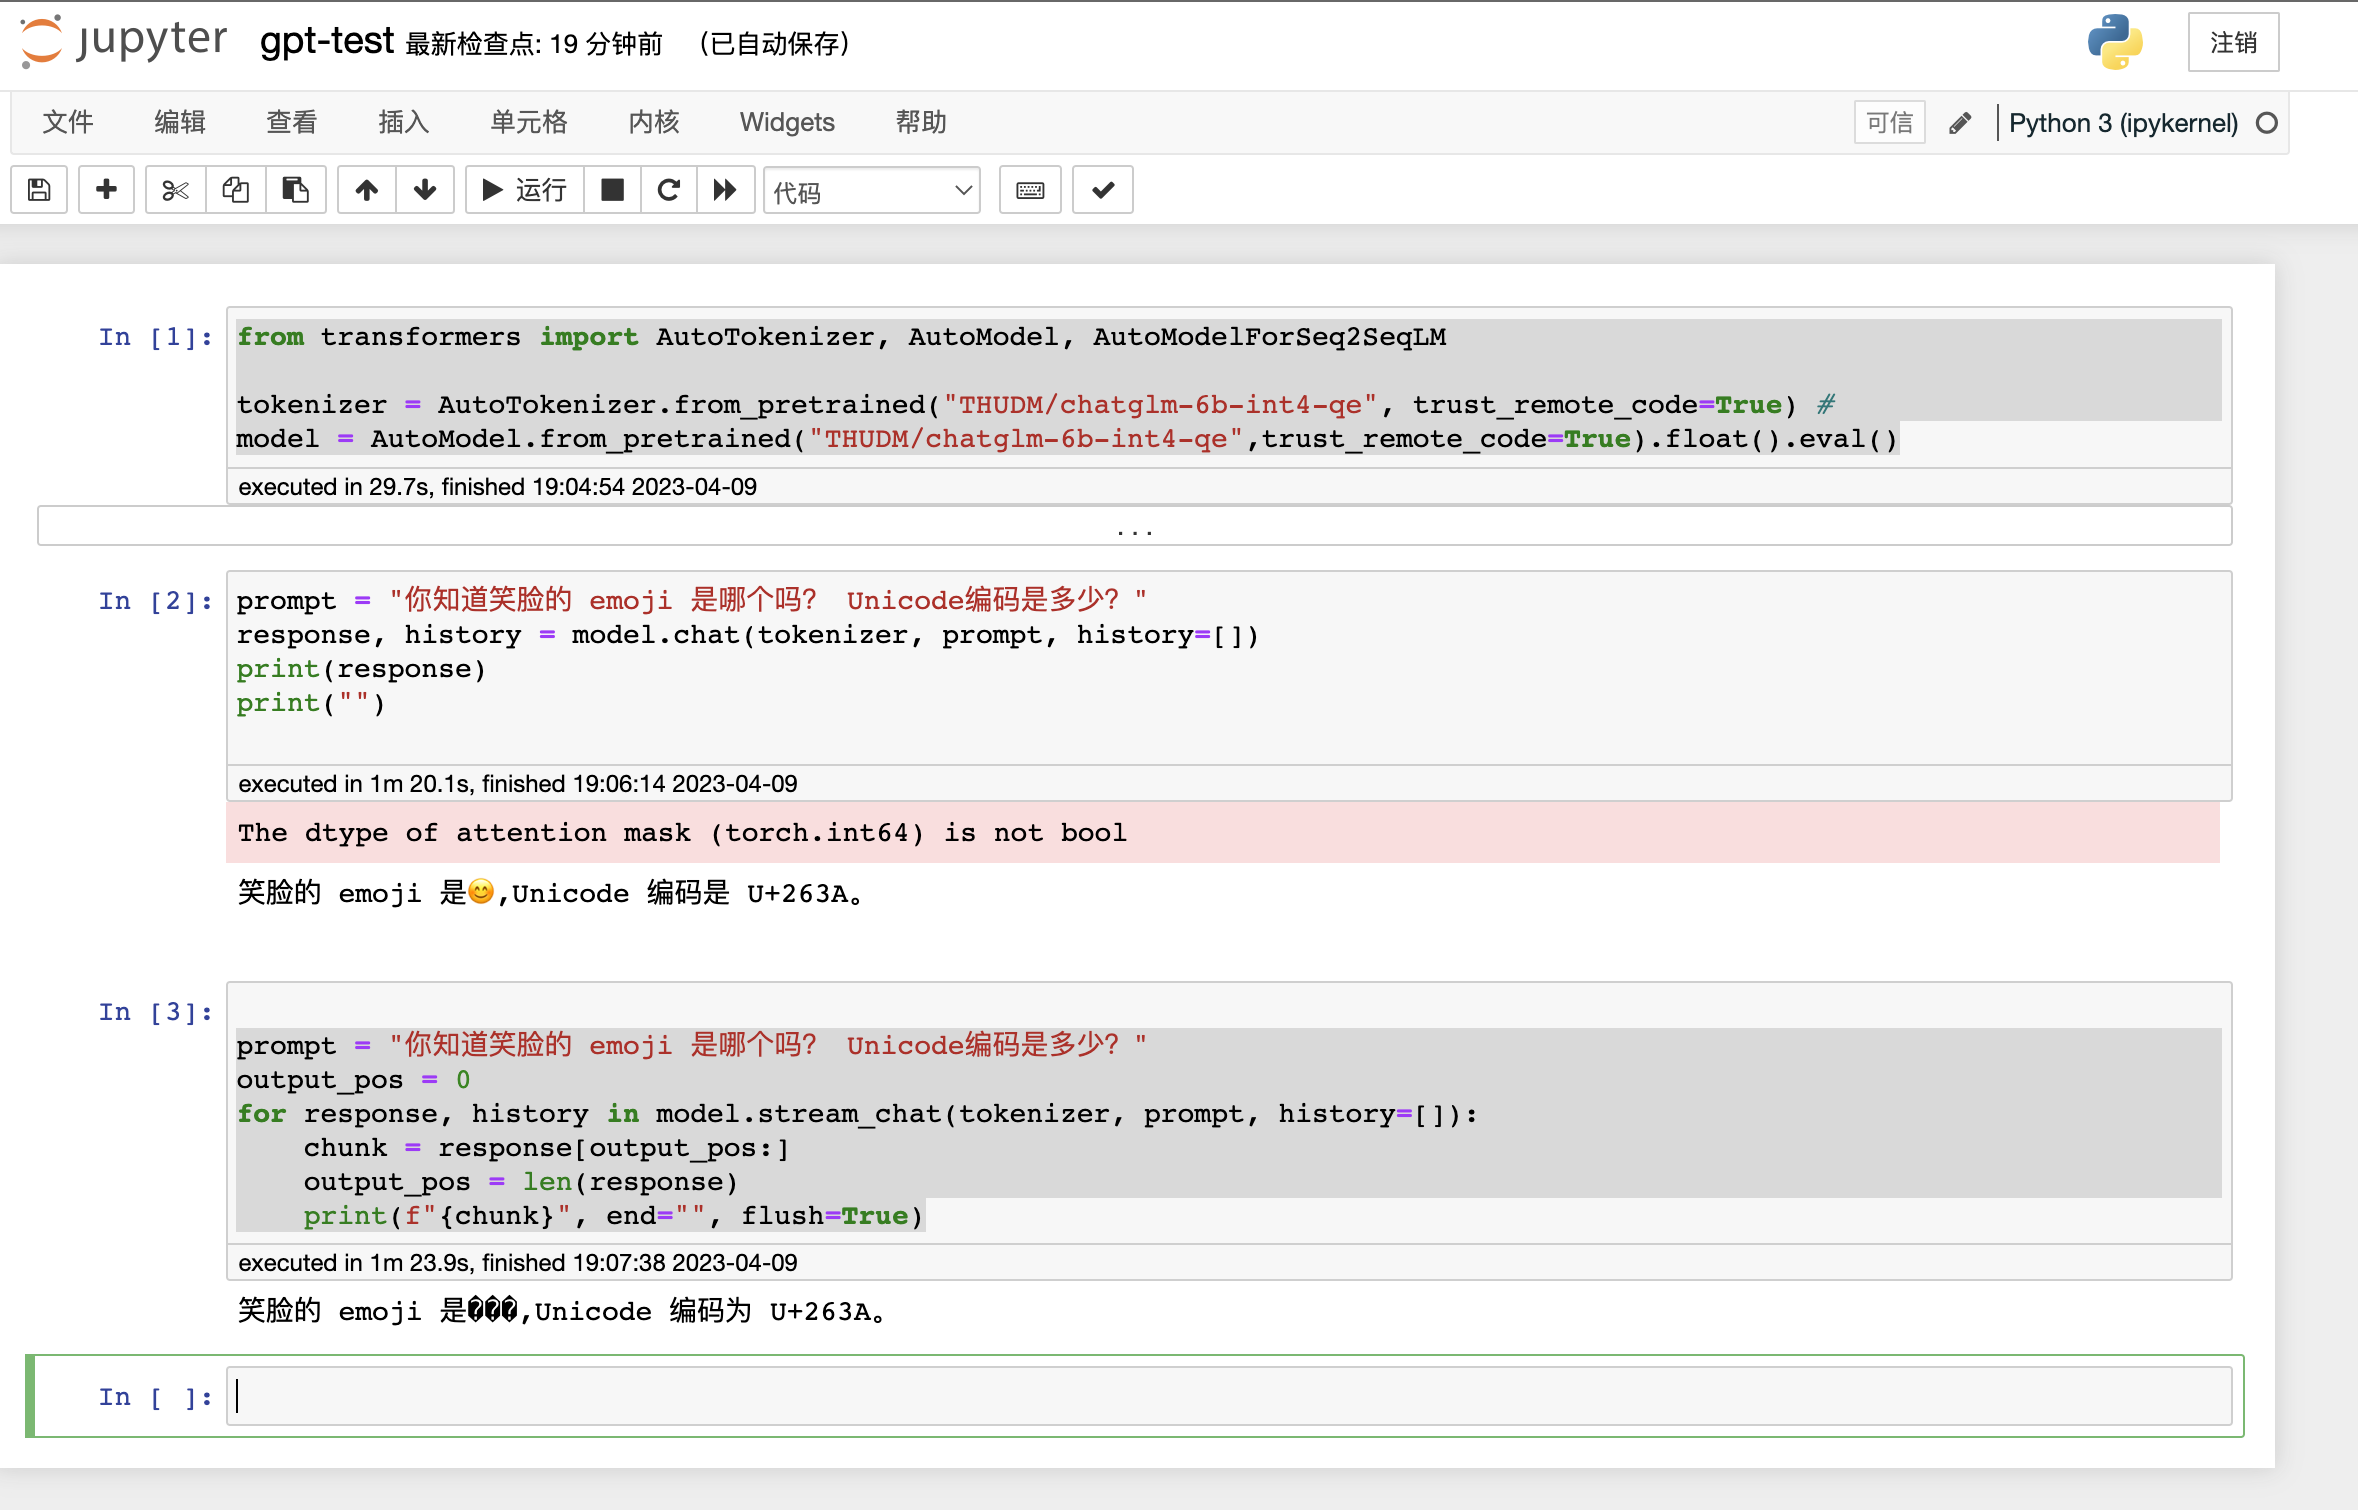This screenshot has height=1510, width=2358.
Task: Insert a new cell below with plus icon
Action: point(106,190)
